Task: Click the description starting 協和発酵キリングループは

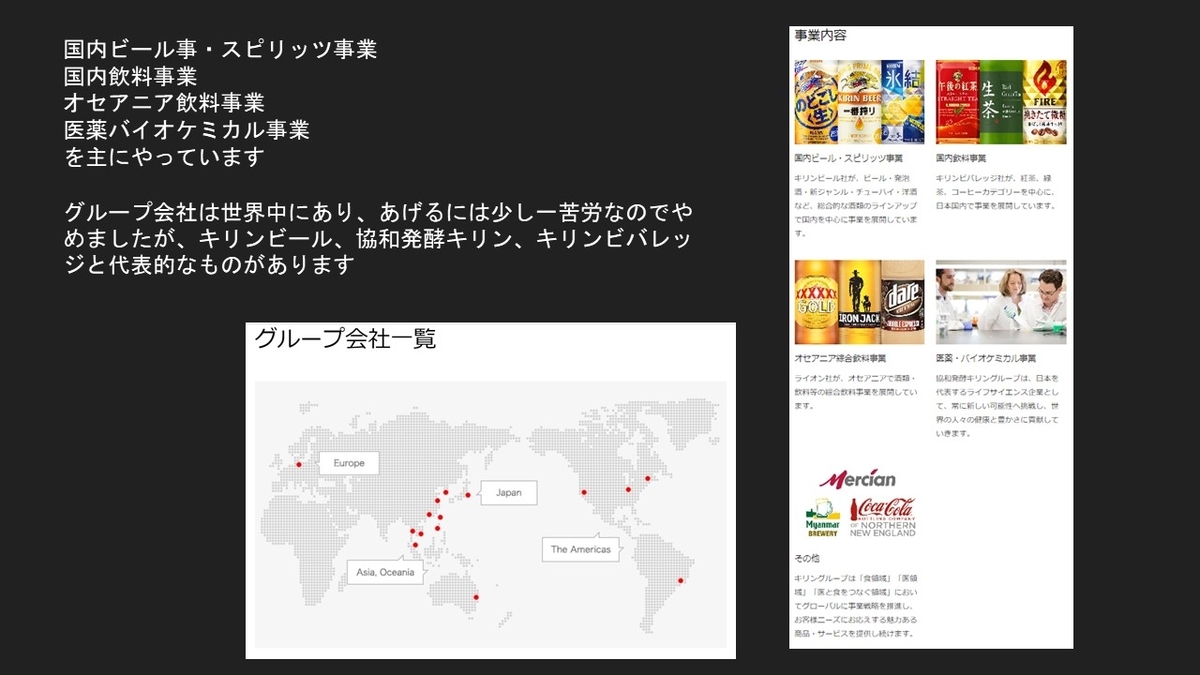Action: (x=998, y=405)
